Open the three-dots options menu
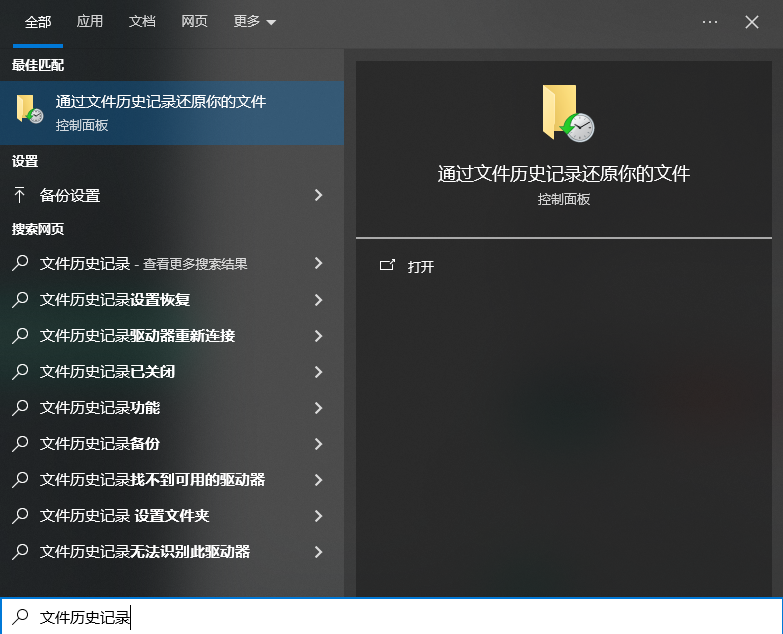 tap(710, 22)
